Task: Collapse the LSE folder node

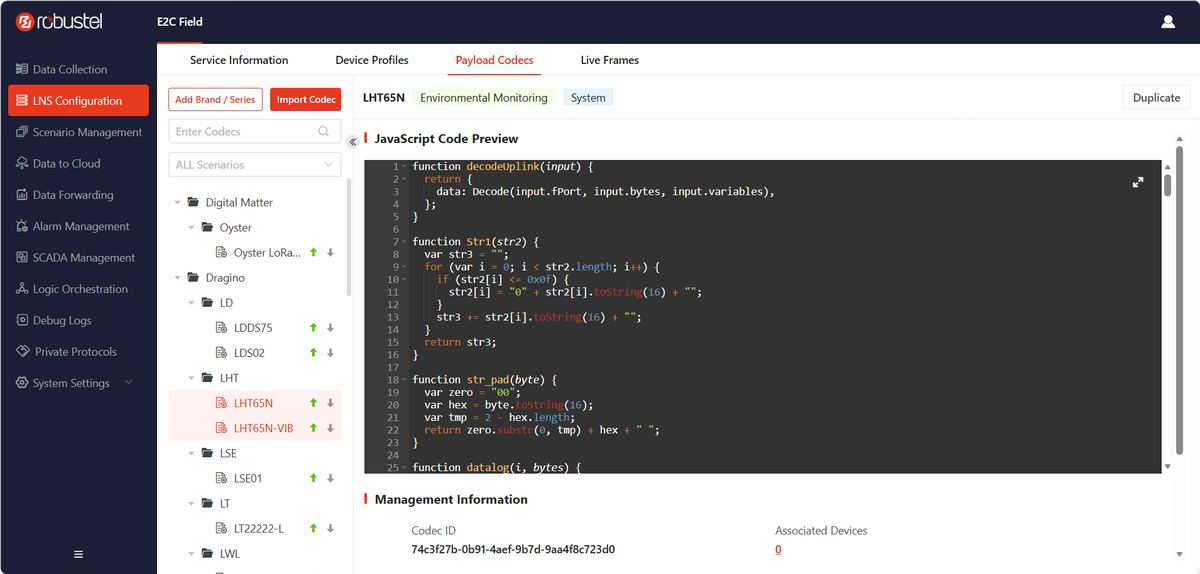Action: coord(193,453)
